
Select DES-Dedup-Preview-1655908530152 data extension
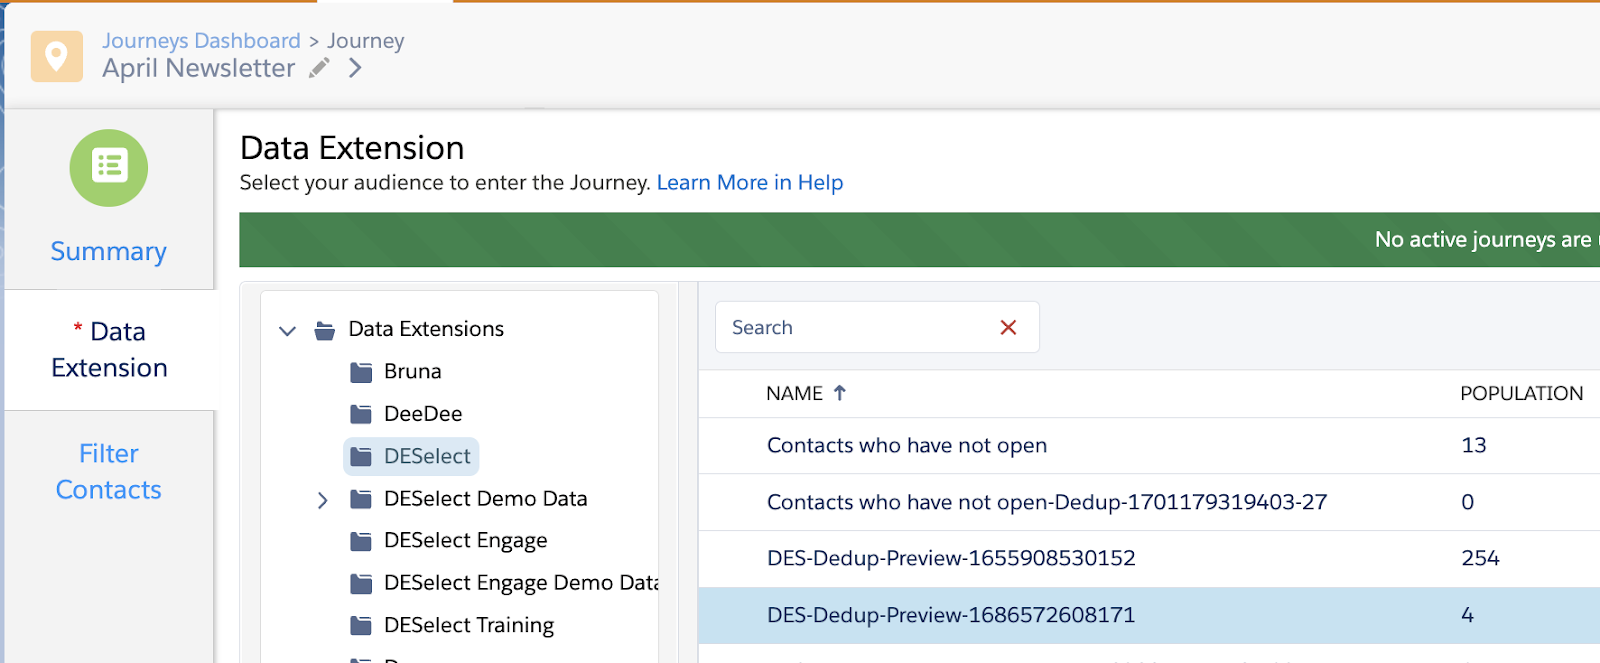point(951,558)
